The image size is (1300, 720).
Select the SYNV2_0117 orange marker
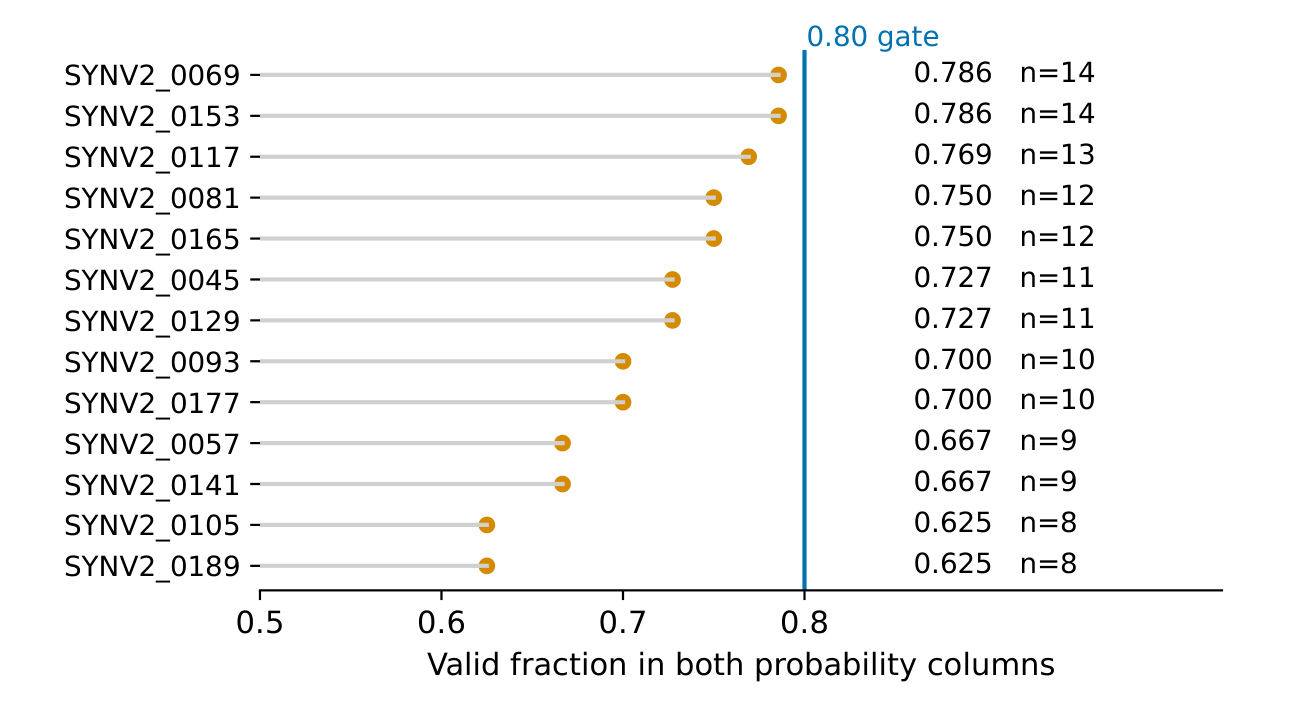tap(748, 157)
